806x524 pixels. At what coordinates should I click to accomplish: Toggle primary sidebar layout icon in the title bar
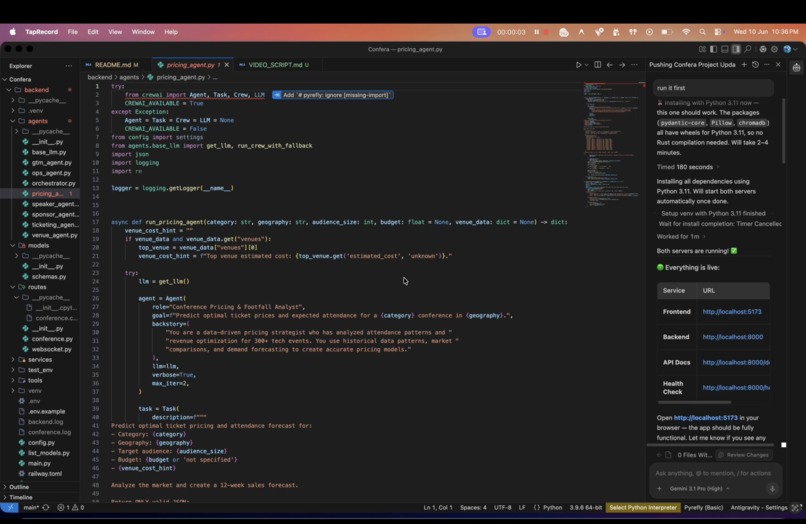click(713, 49)
